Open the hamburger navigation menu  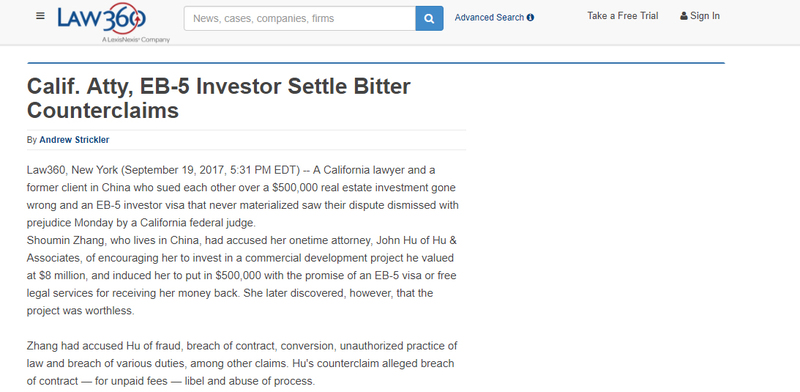tap(40, 16)
